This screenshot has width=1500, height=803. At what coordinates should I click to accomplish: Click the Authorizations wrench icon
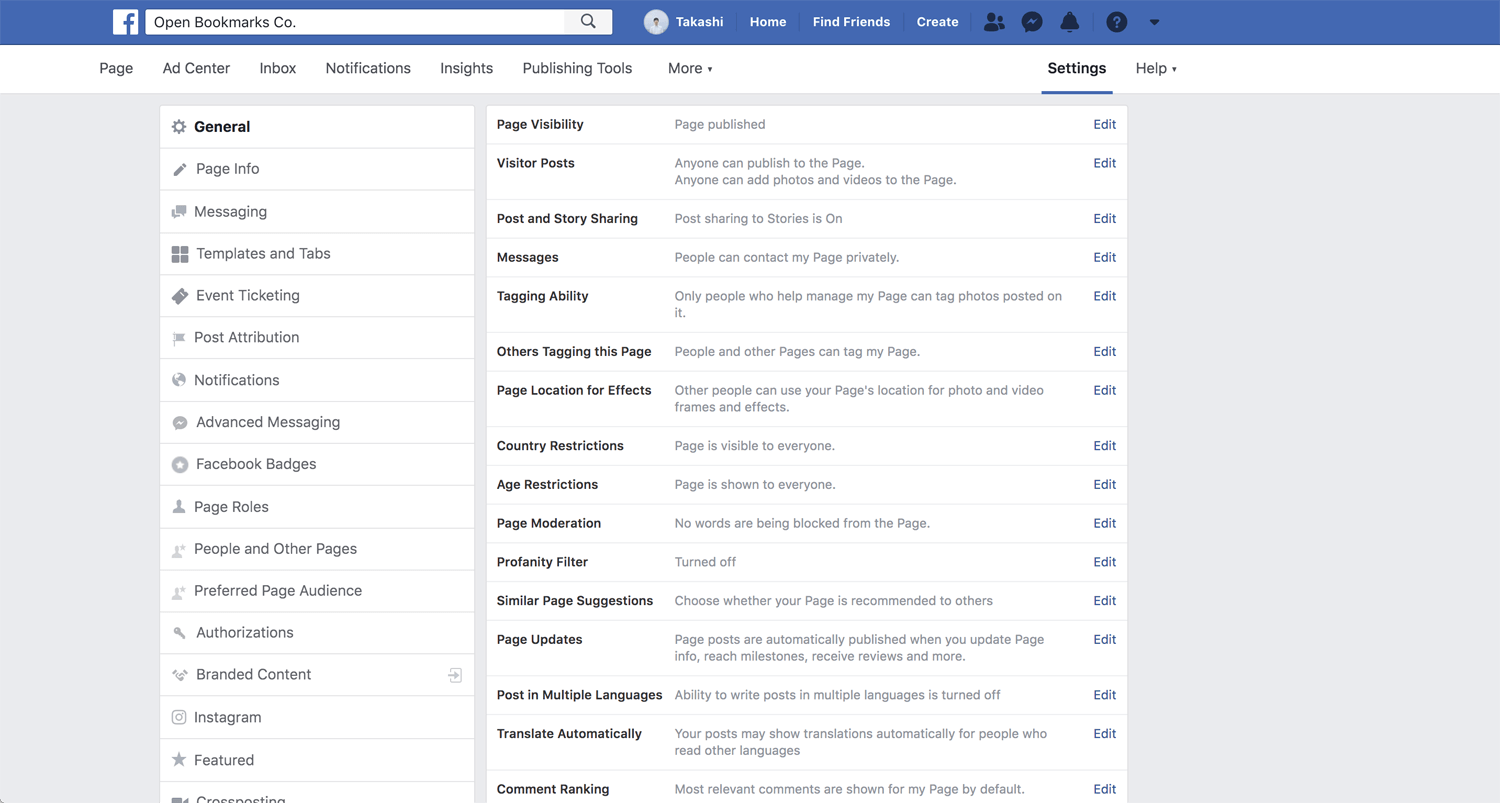point(180,633)
